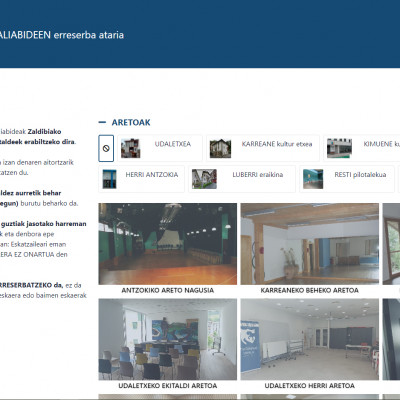Filter by UDALETXEA label
The height and width of the screenshot is (400, 400).
[x=173, y=144]
